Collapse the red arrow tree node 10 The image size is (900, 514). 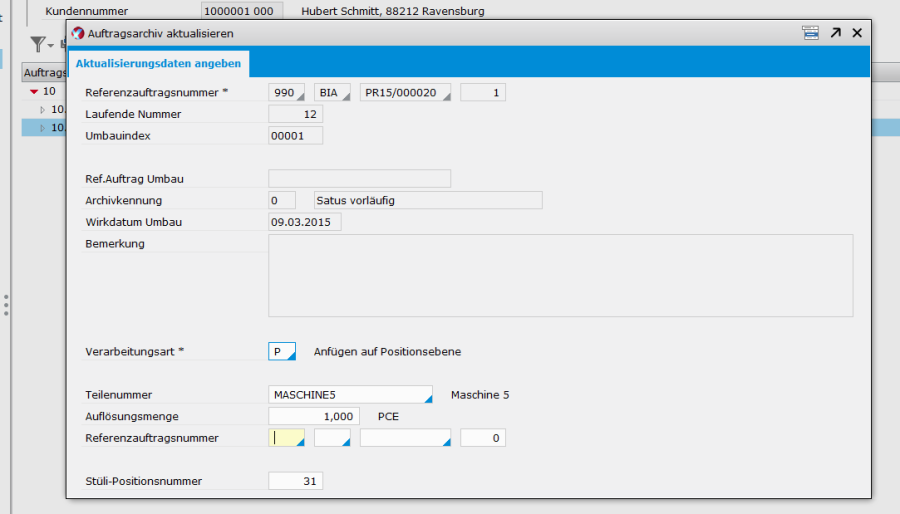click(34, 91)
